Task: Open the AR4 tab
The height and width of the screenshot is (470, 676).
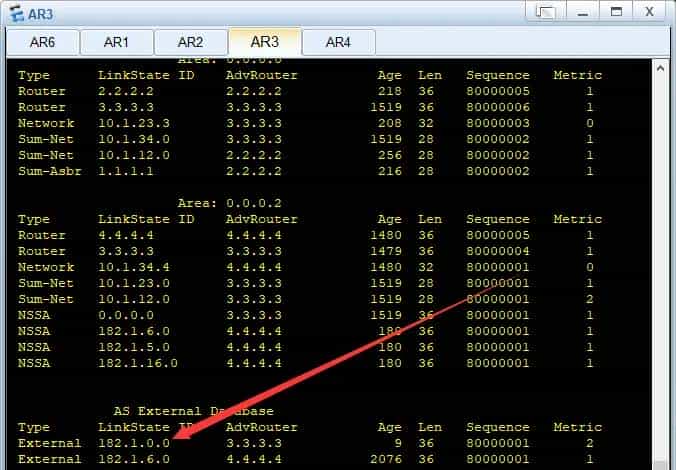Action: coord(338,42)
